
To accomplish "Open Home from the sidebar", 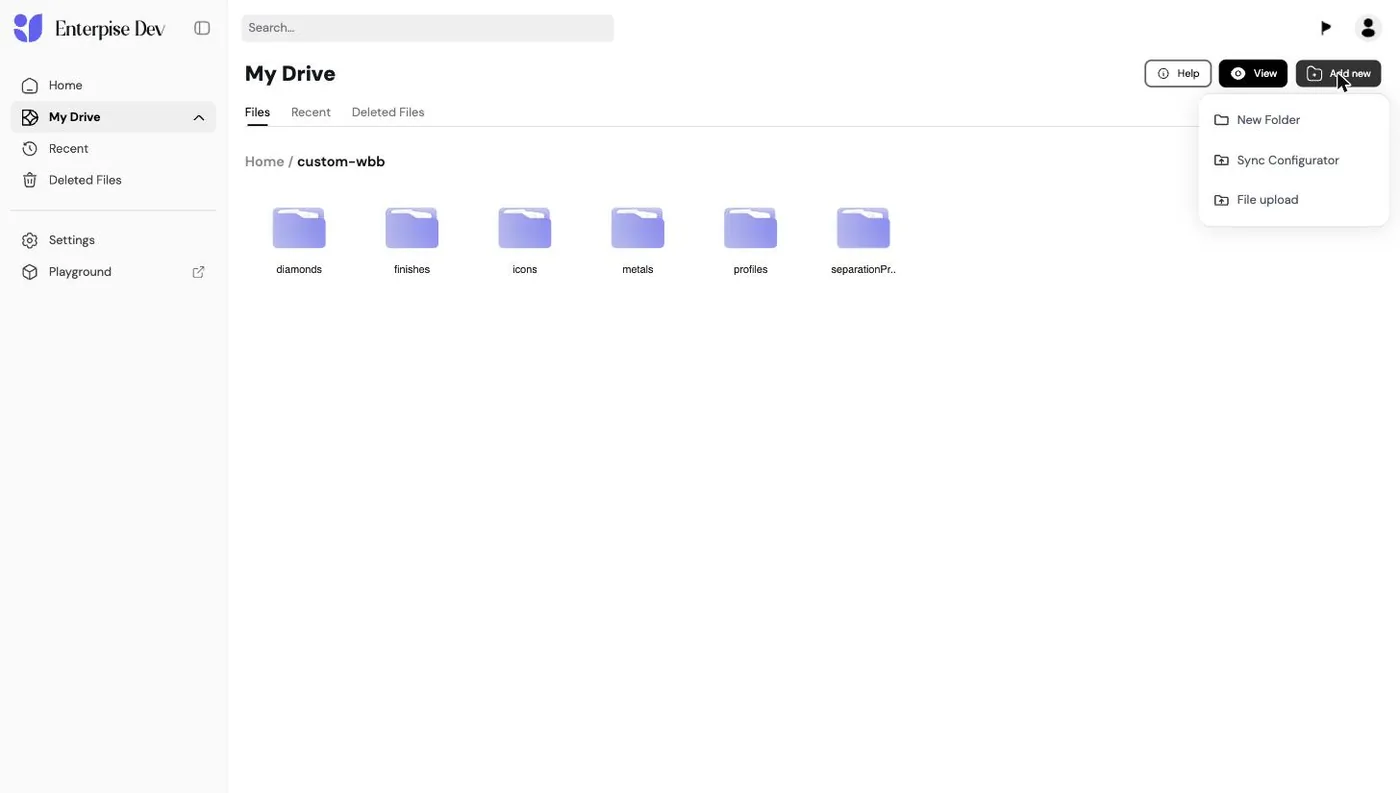I will pos(113,86).
